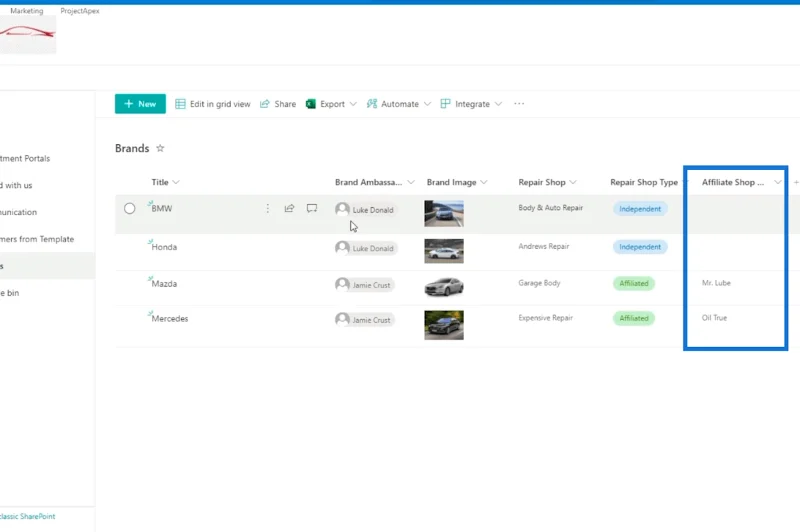This screenshot has width=800, height=532.
Task: Click Affiliated badge in Mazda row
Action: (634, 284)
